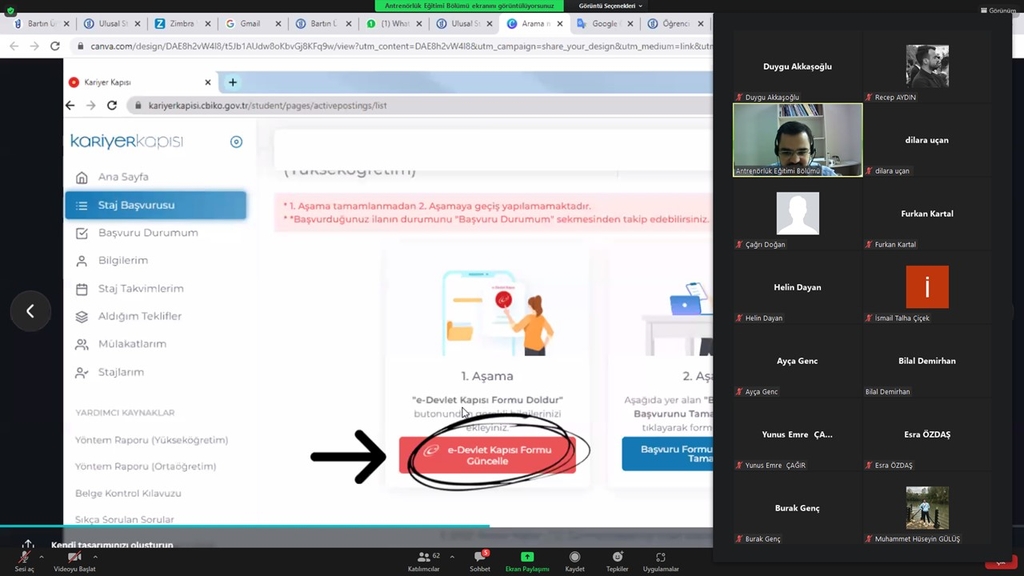Expand the arrow next to Katılımcılar
This screenshot has width=1024, height=576.
[x=451, y=557]
